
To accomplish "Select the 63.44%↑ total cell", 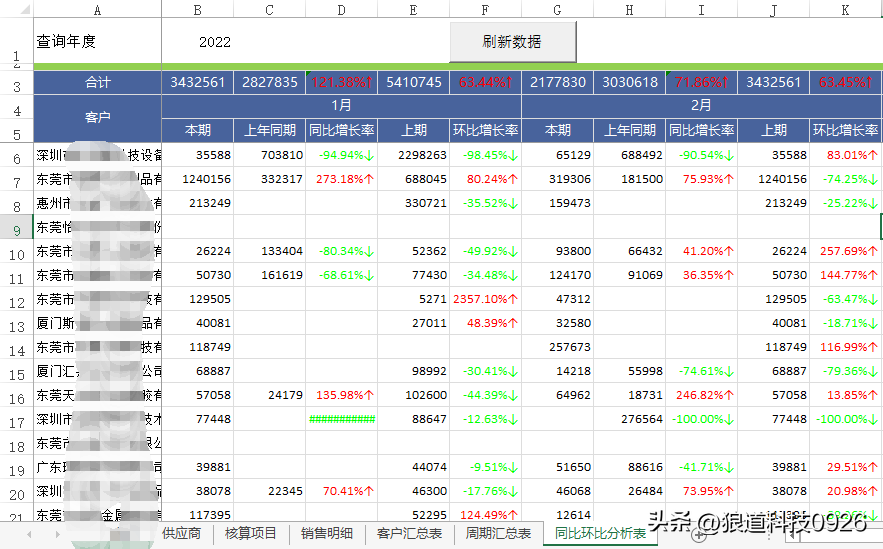I will (x=485, y=82).
